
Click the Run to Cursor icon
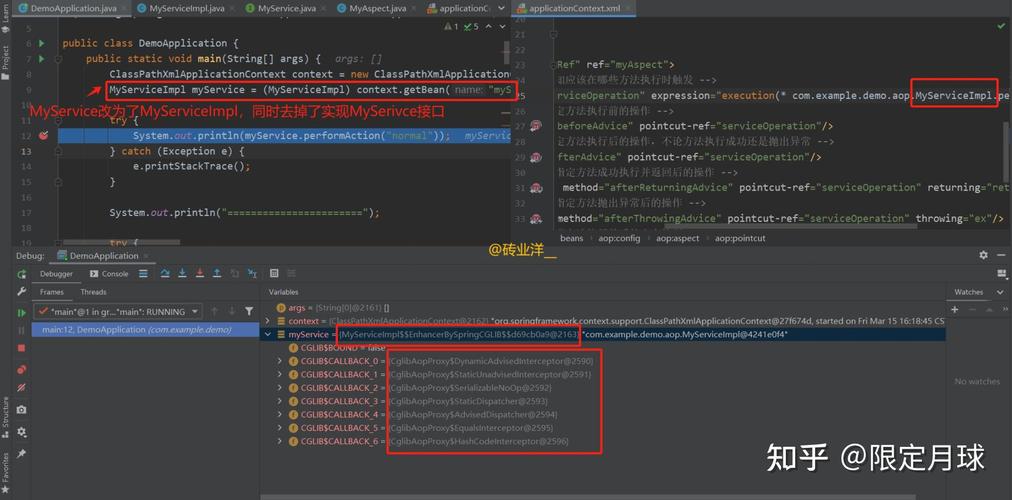[252, 274]
